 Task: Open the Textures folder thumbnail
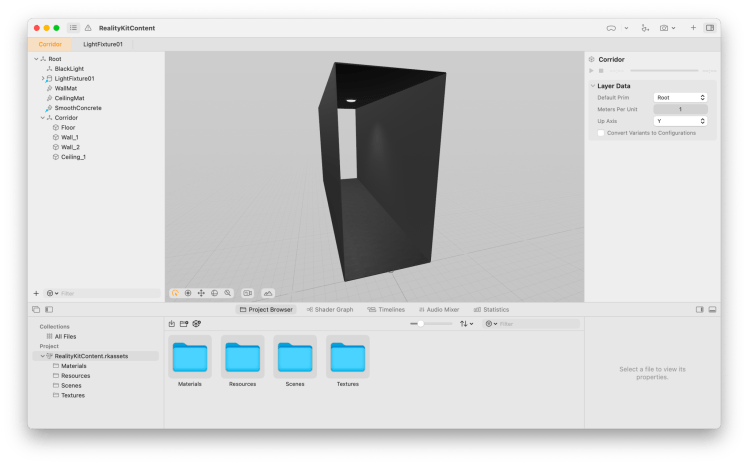[347, 357]
